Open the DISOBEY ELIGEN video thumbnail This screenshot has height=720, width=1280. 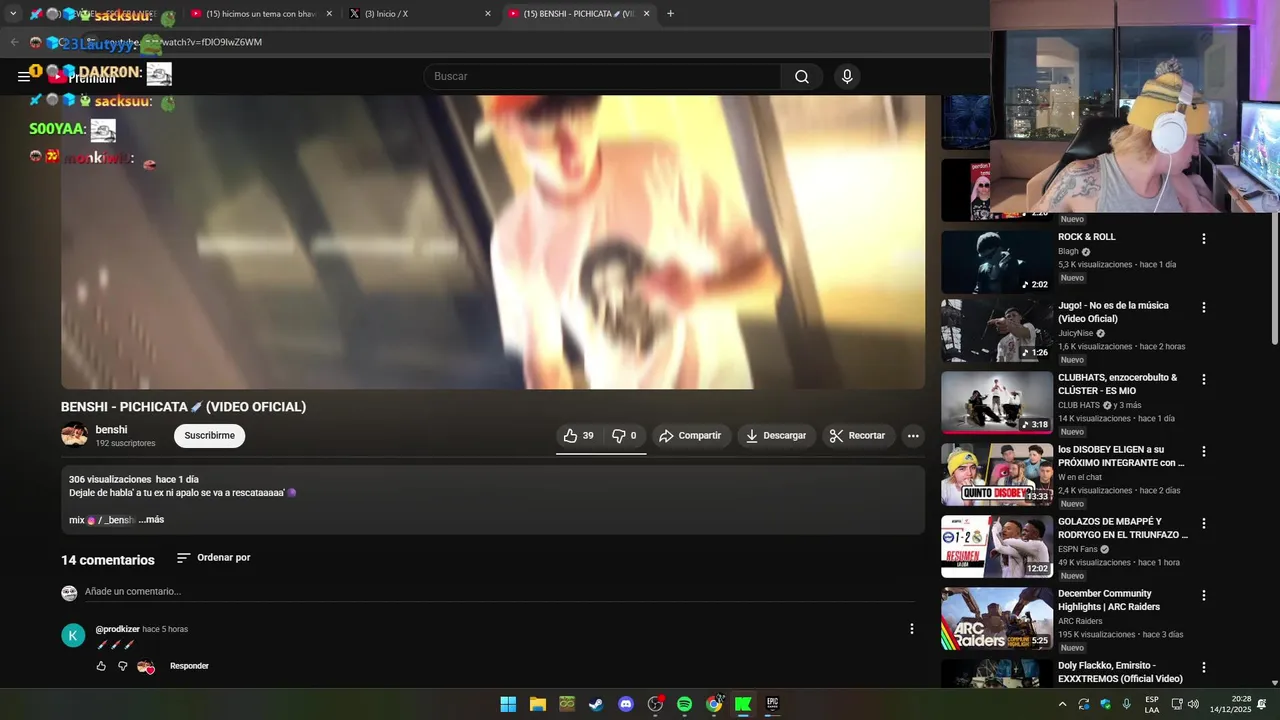coord(997,474)
